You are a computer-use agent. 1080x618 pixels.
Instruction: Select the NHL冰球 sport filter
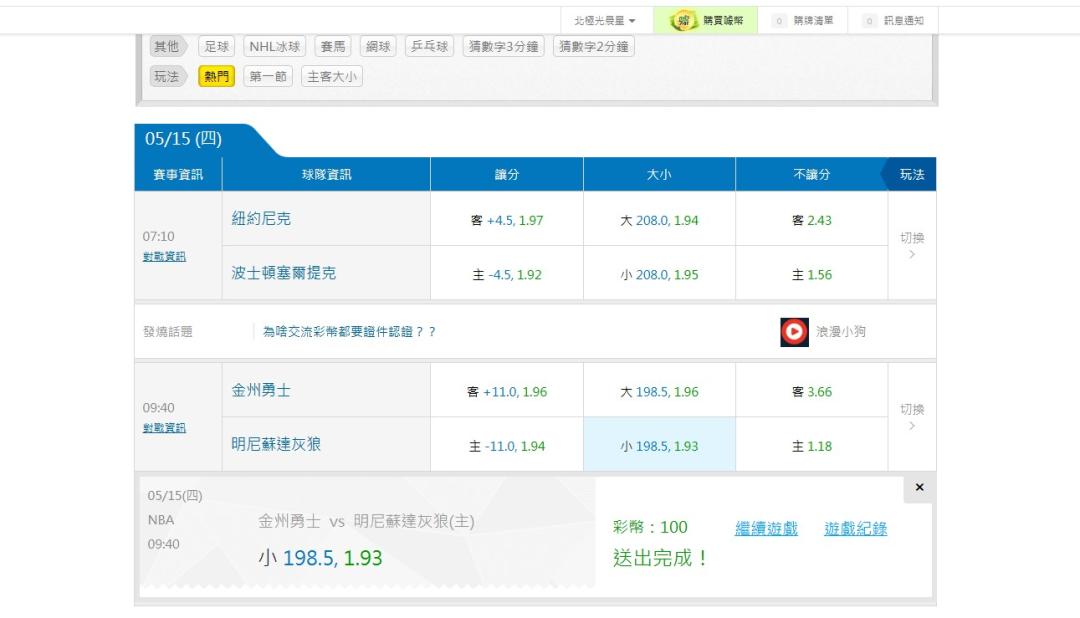point(275,46)
